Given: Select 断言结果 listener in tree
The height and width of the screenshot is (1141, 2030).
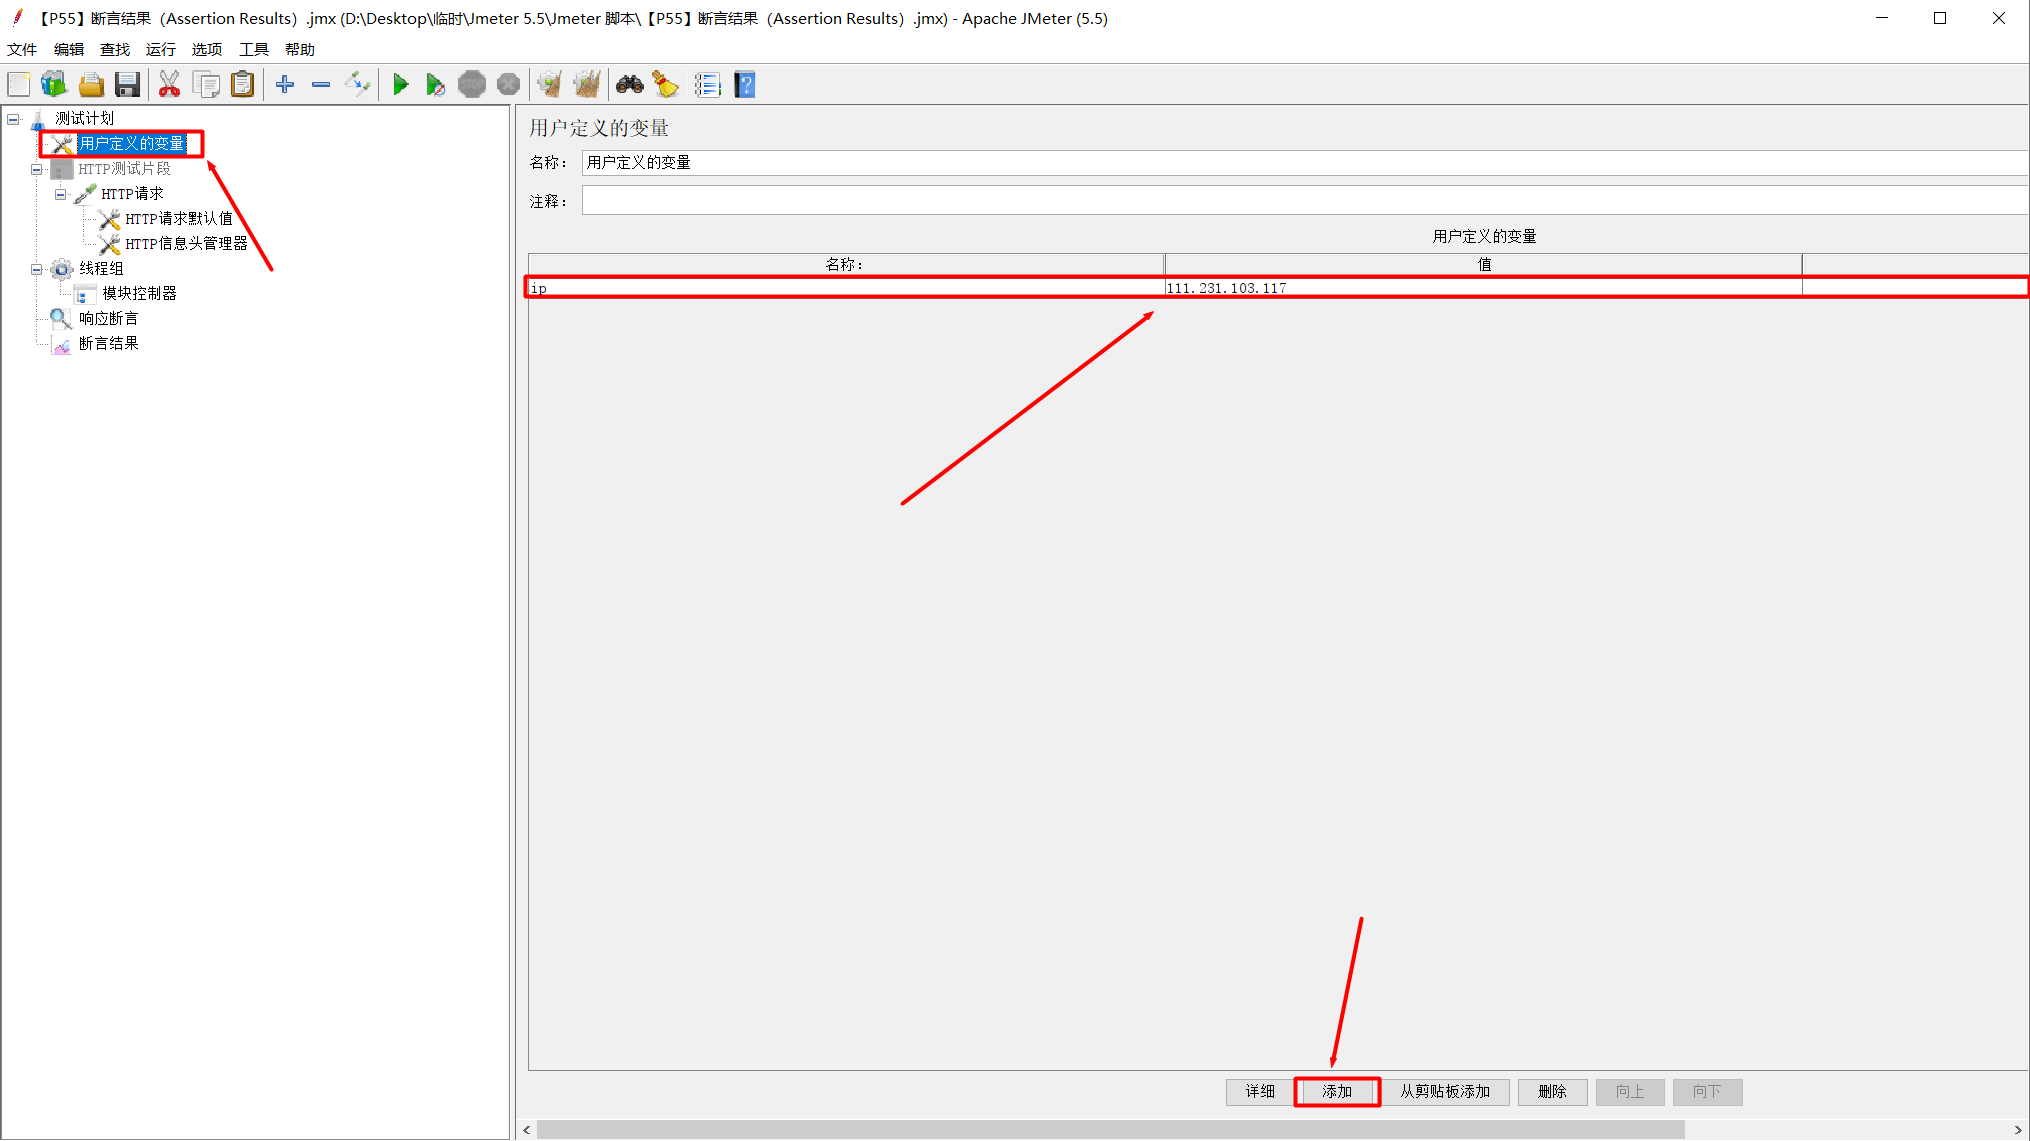Looking at the screenshot, I should pos(109,344).
